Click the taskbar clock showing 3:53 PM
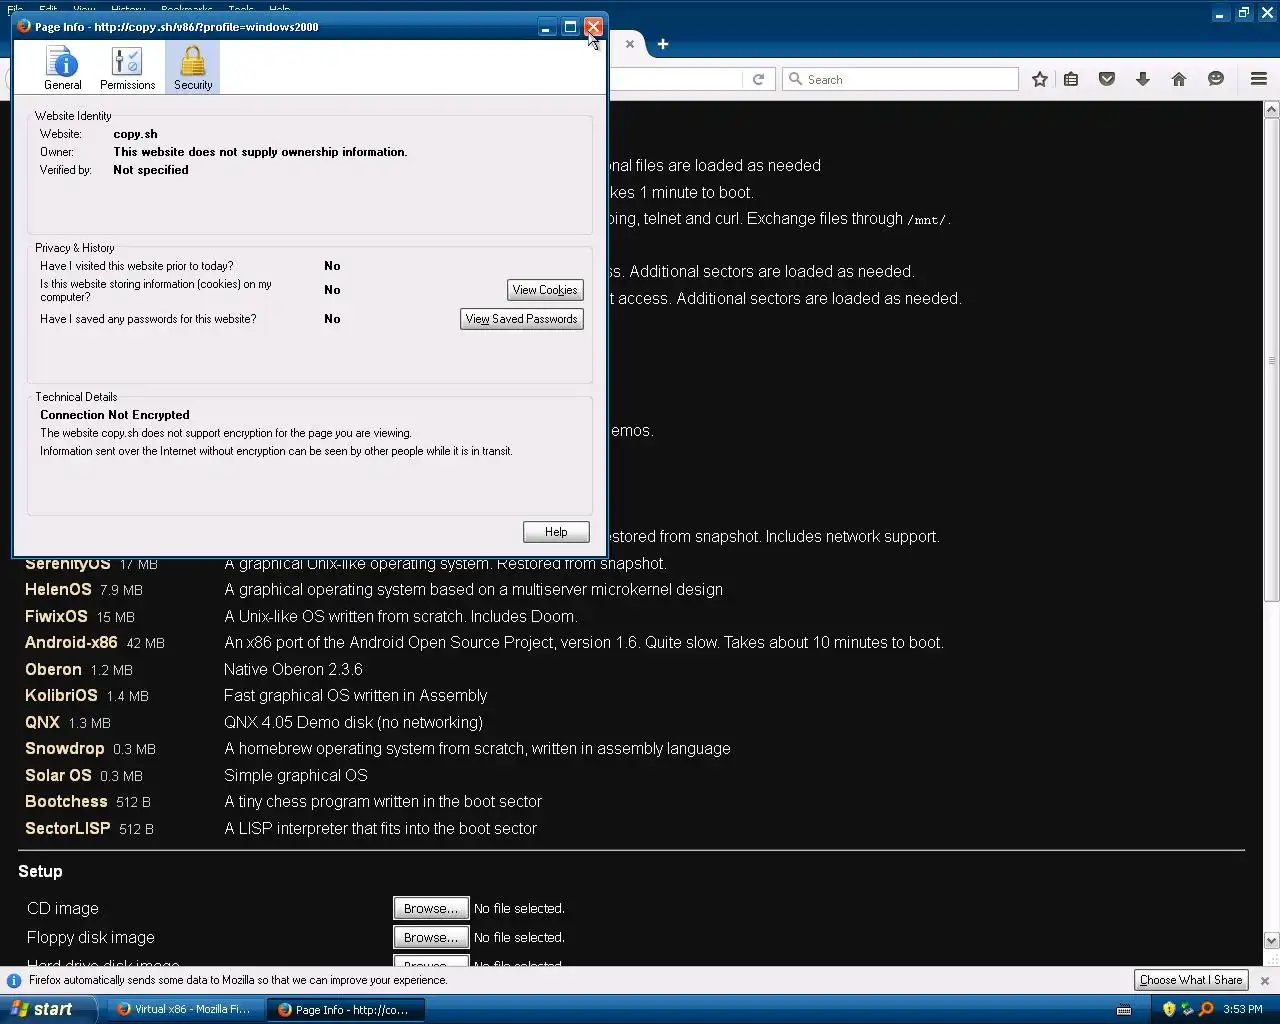This screenshot has height=1024, width=1280. coord(1242,1010)
